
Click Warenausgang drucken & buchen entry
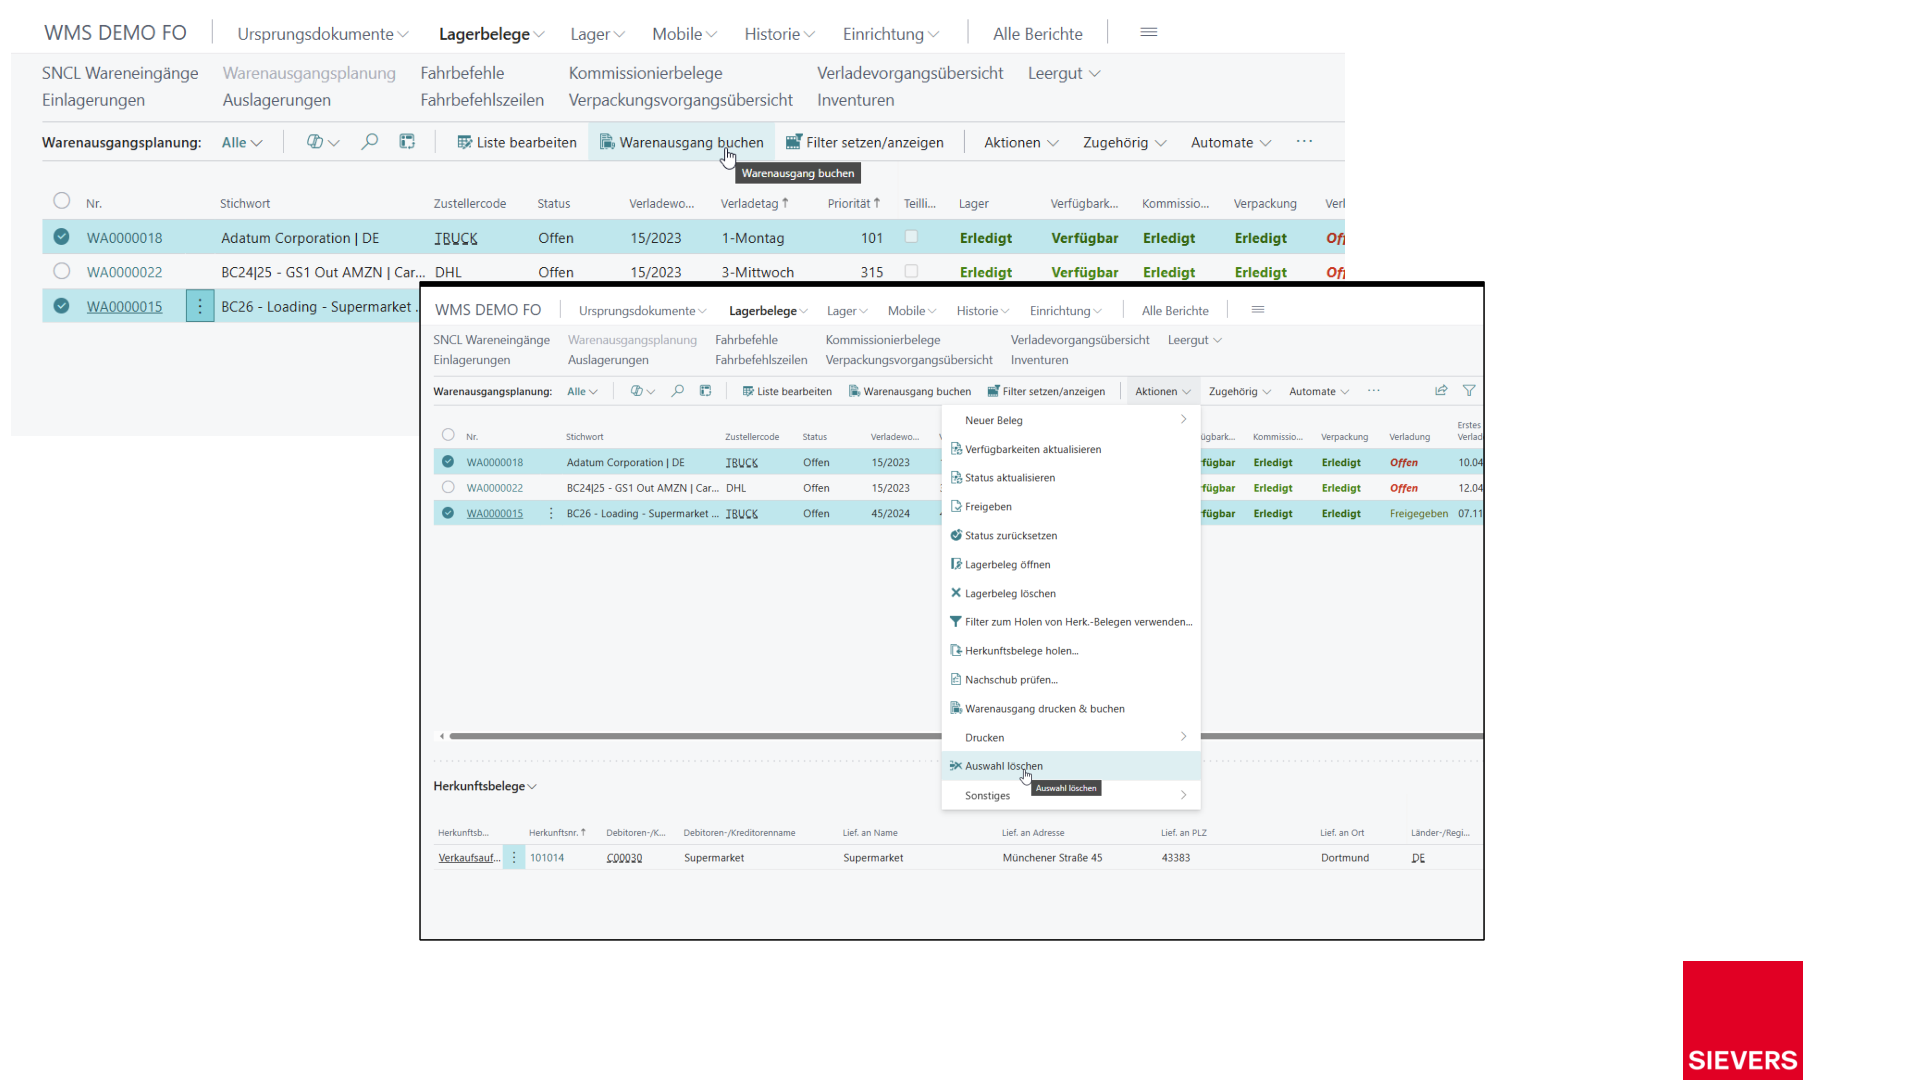click(x=1044, y=709)
